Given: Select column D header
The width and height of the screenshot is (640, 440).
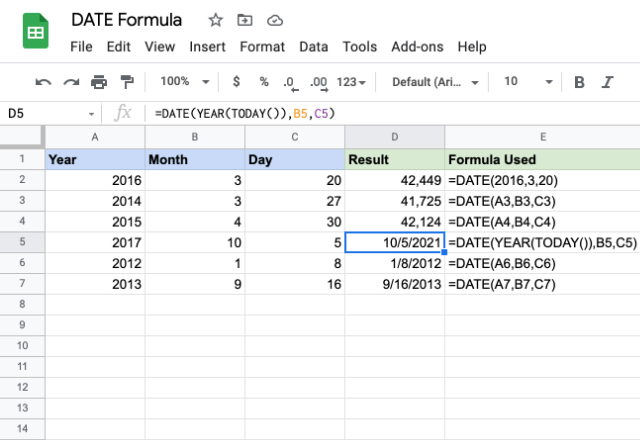Looking at the screenshot, I should point(395,137).
